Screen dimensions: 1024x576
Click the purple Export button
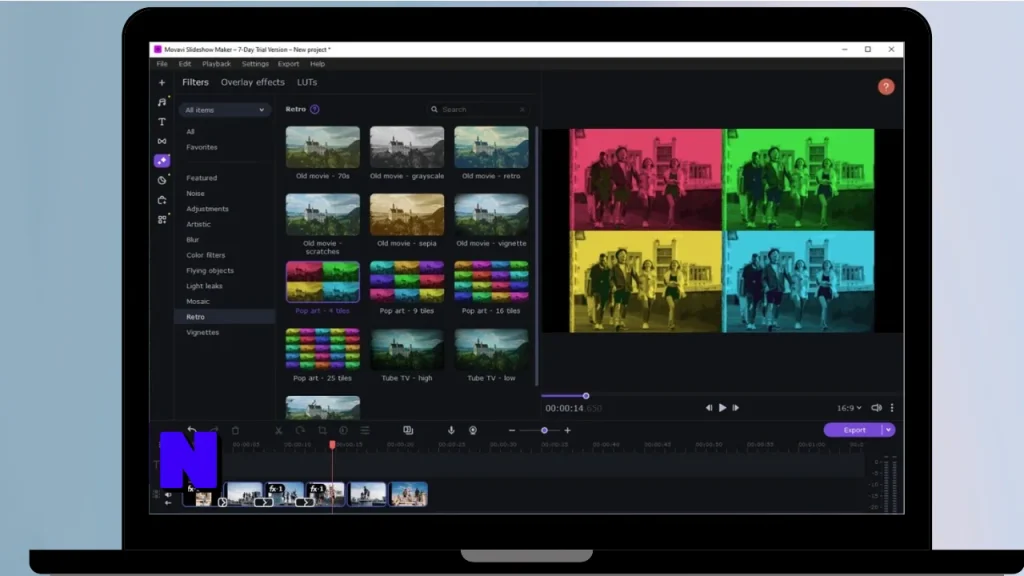[854, 430]
